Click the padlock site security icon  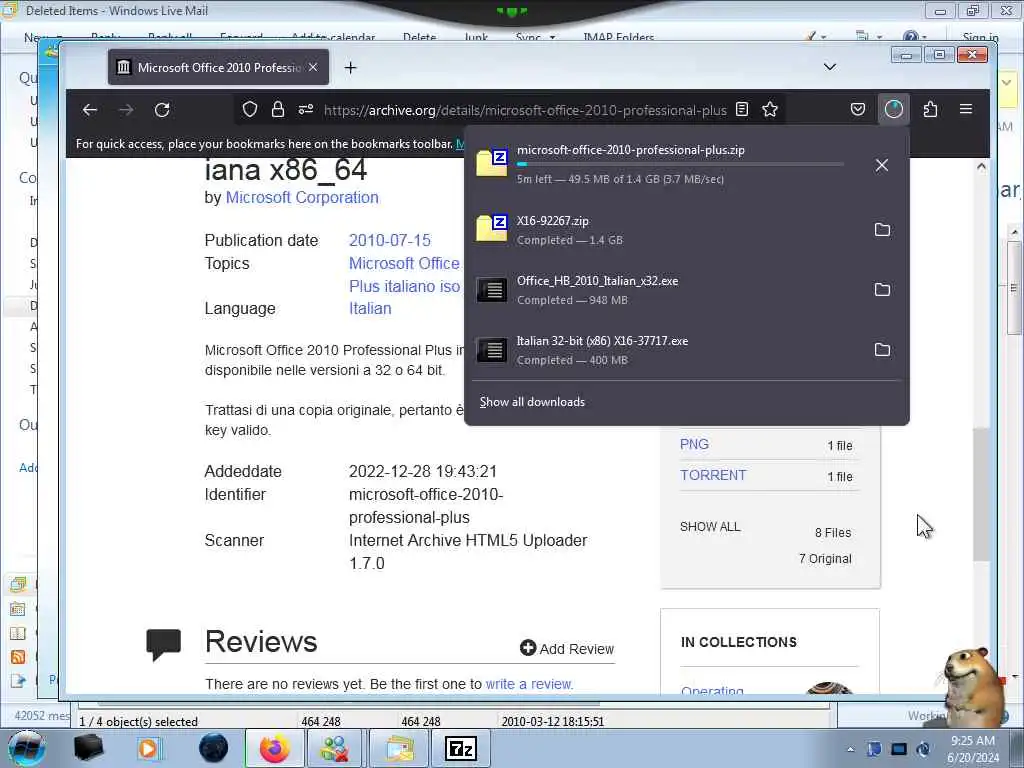coord(278,110)
